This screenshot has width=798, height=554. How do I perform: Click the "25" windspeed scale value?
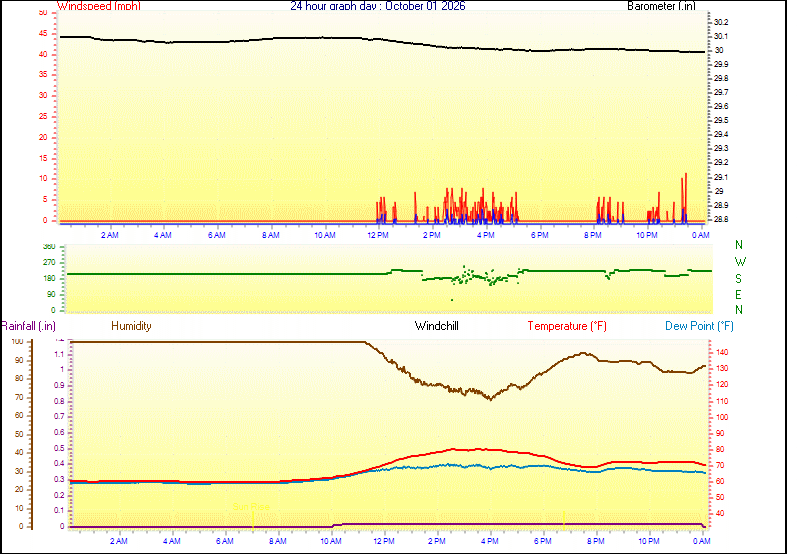[x=43, y=116]
